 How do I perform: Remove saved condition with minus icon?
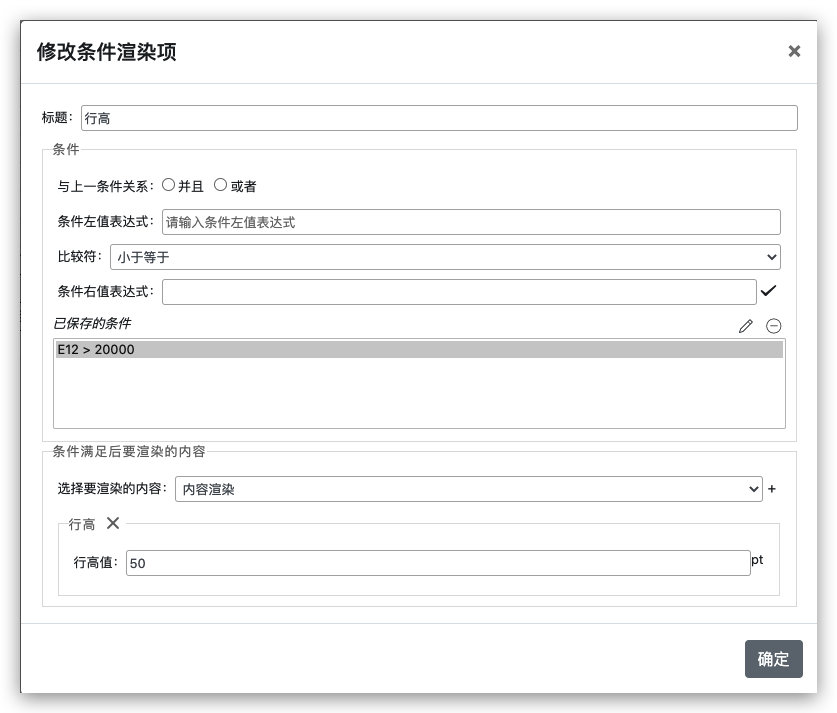click(x=773, y=326)
